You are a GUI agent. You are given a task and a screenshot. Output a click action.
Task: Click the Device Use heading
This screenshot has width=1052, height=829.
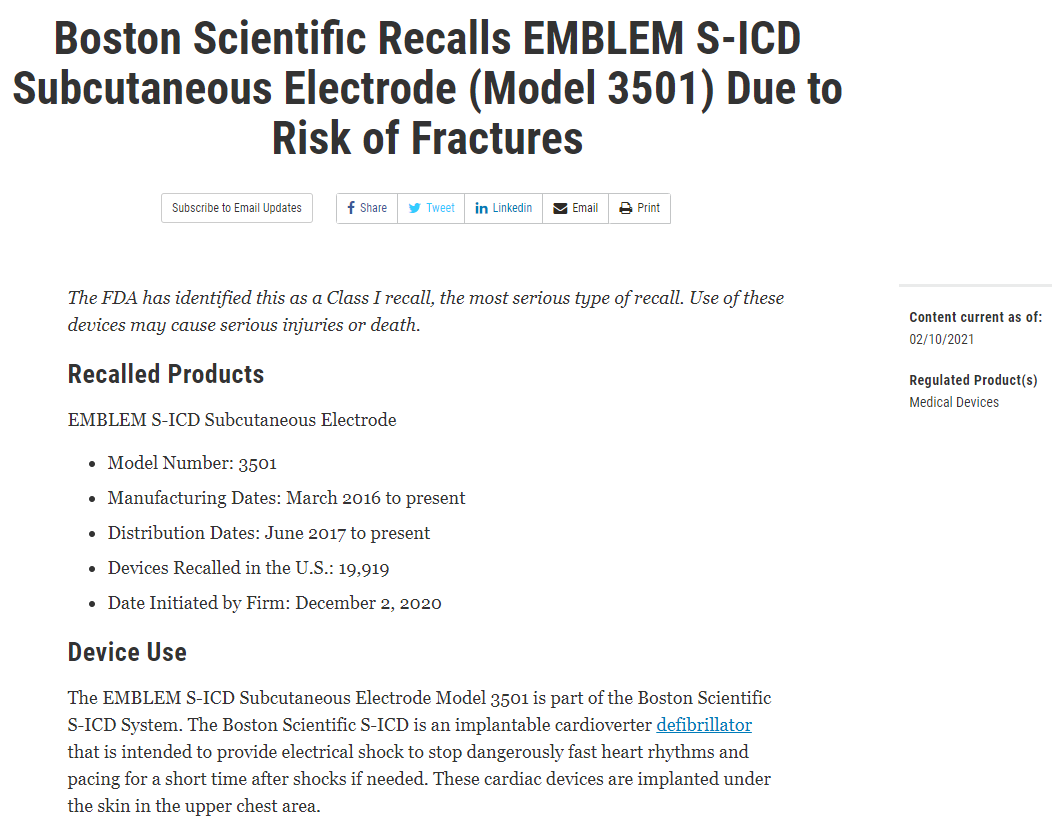pyautogui.click(x=127, y=652)
